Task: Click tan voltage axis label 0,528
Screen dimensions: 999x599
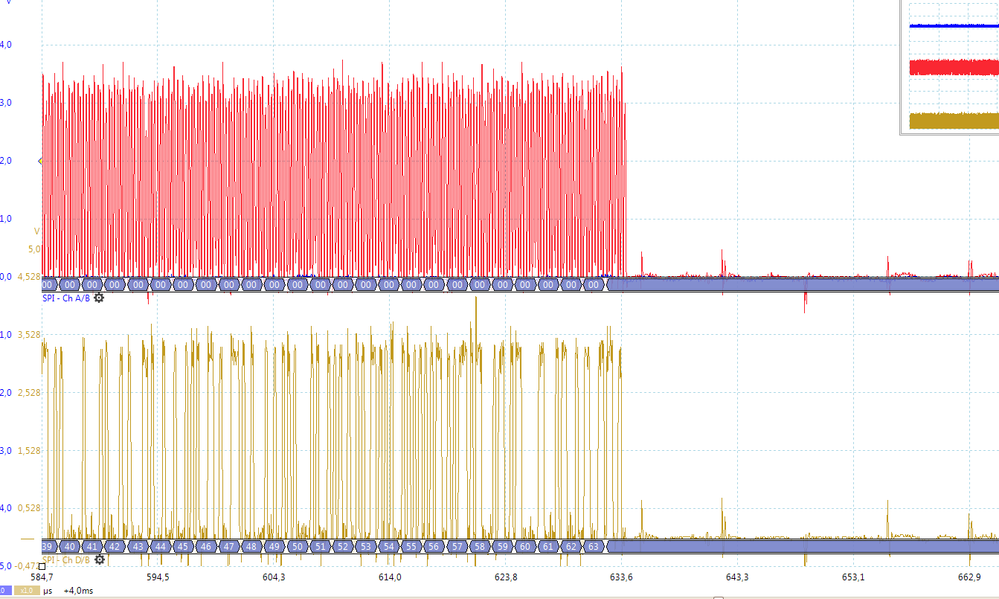Action: pos(29,508)
